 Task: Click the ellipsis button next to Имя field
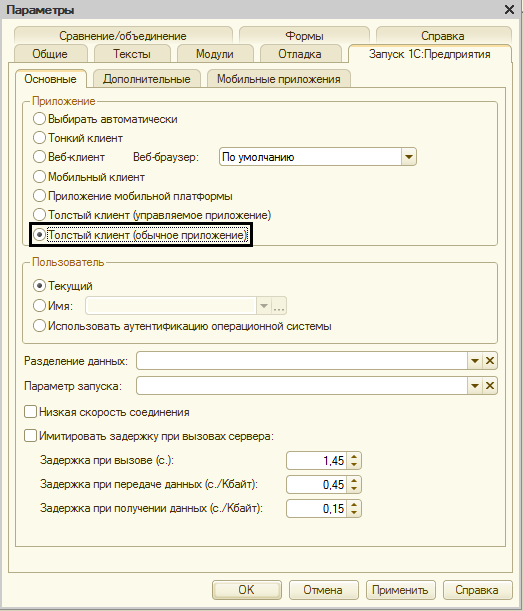click(x=279, y=306)
